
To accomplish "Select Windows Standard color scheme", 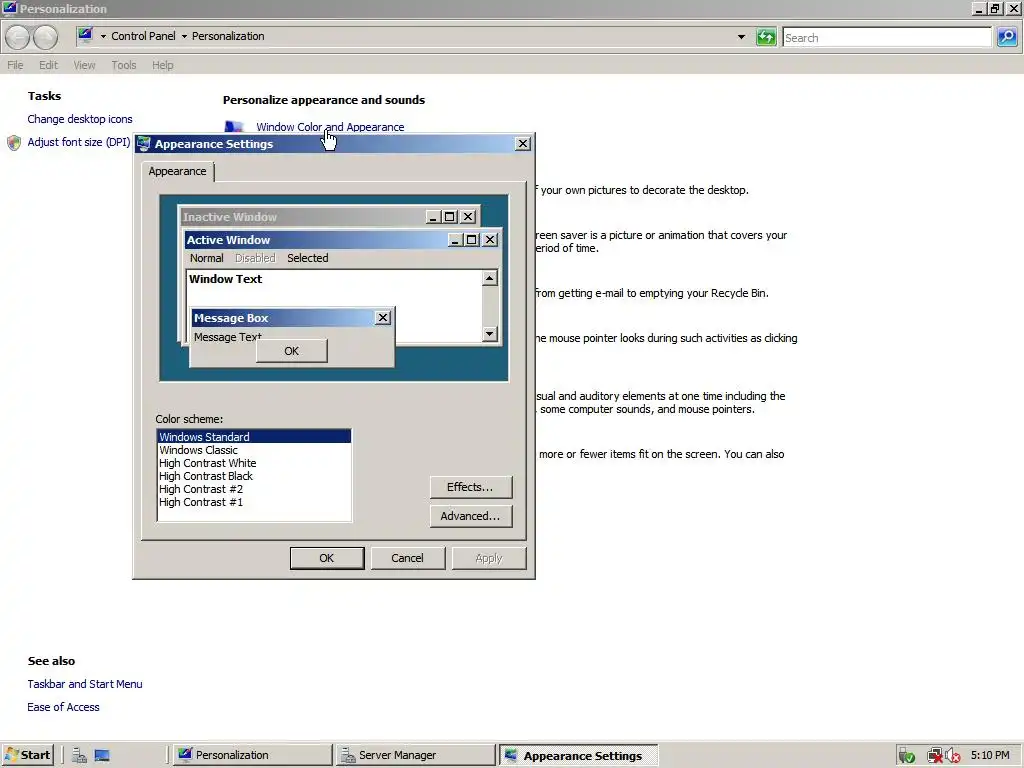I will [x=254, y=437].
